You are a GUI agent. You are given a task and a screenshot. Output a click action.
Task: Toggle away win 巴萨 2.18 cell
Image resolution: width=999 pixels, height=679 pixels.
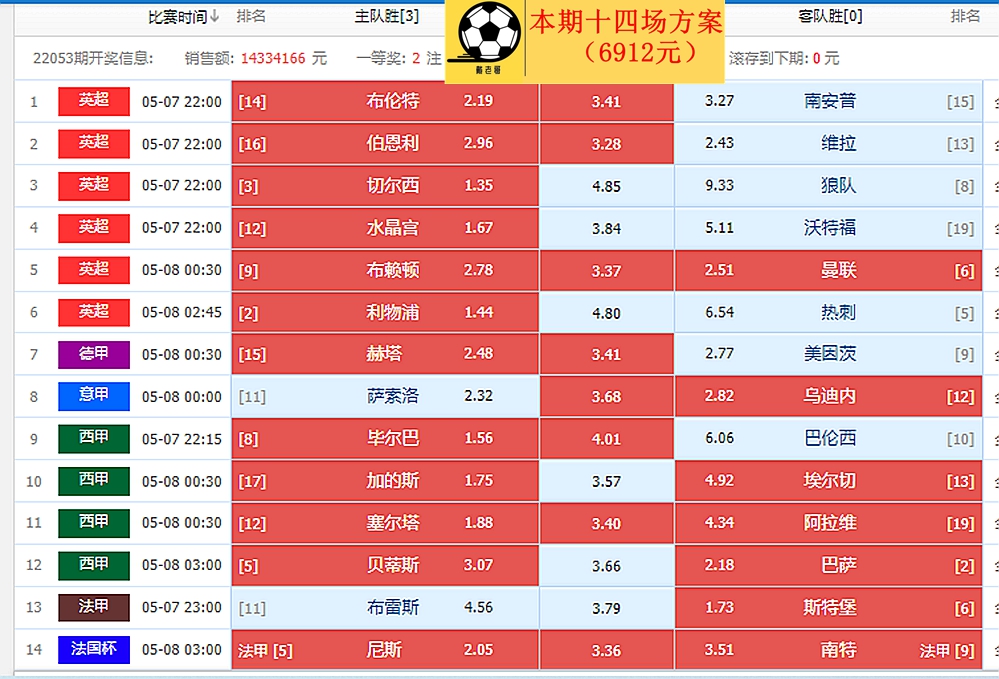click(828, 565)
